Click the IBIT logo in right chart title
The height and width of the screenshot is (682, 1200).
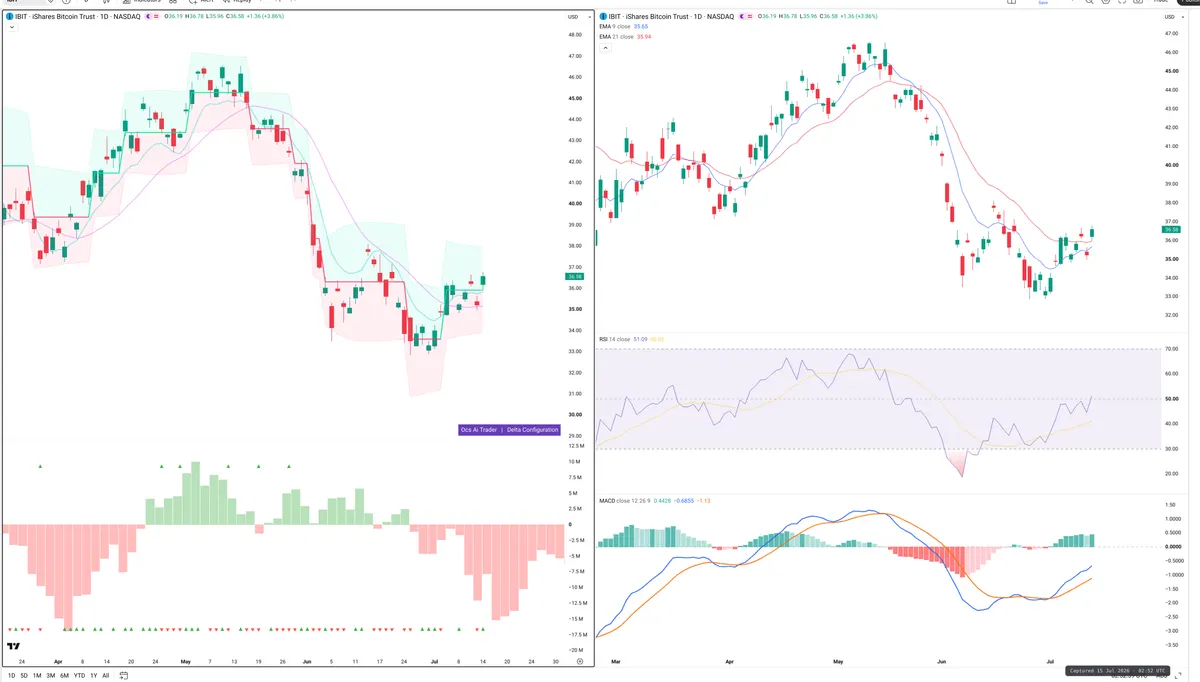(x=602, y=17)
